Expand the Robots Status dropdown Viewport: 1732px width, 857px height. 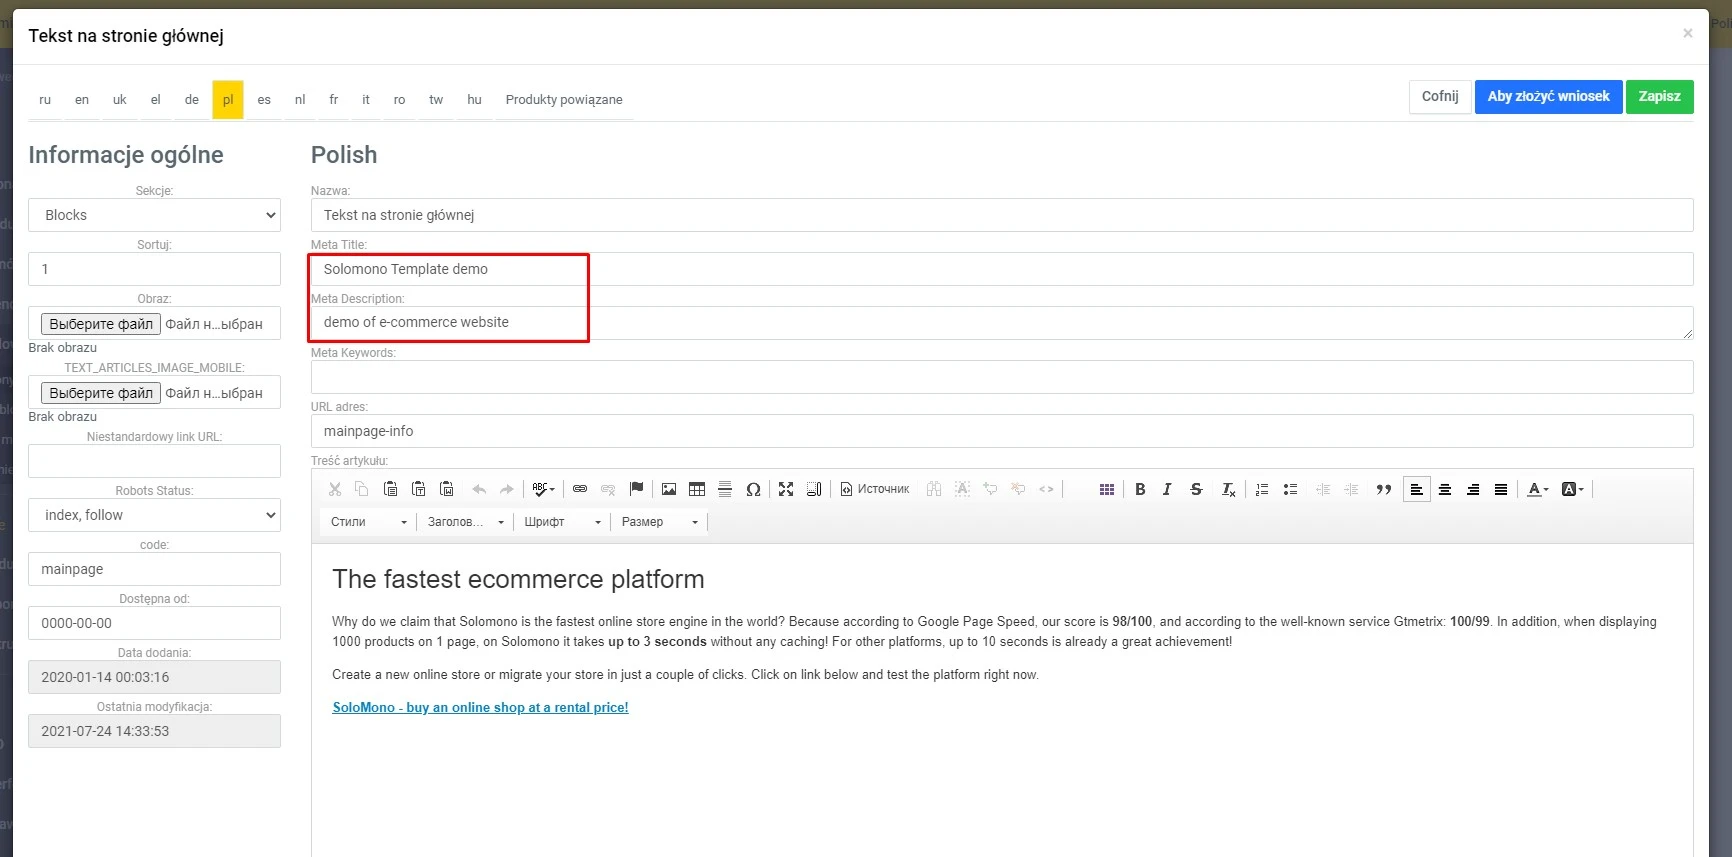[x=154, y=515]
